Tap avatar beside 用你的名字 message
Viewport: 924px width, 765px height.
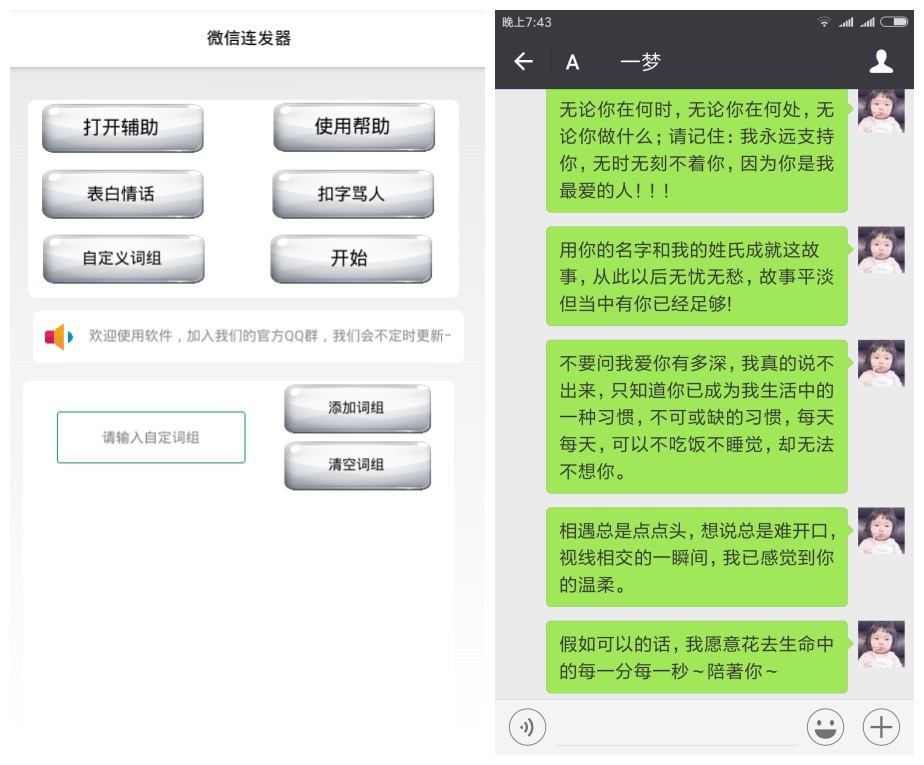(881, 250)
